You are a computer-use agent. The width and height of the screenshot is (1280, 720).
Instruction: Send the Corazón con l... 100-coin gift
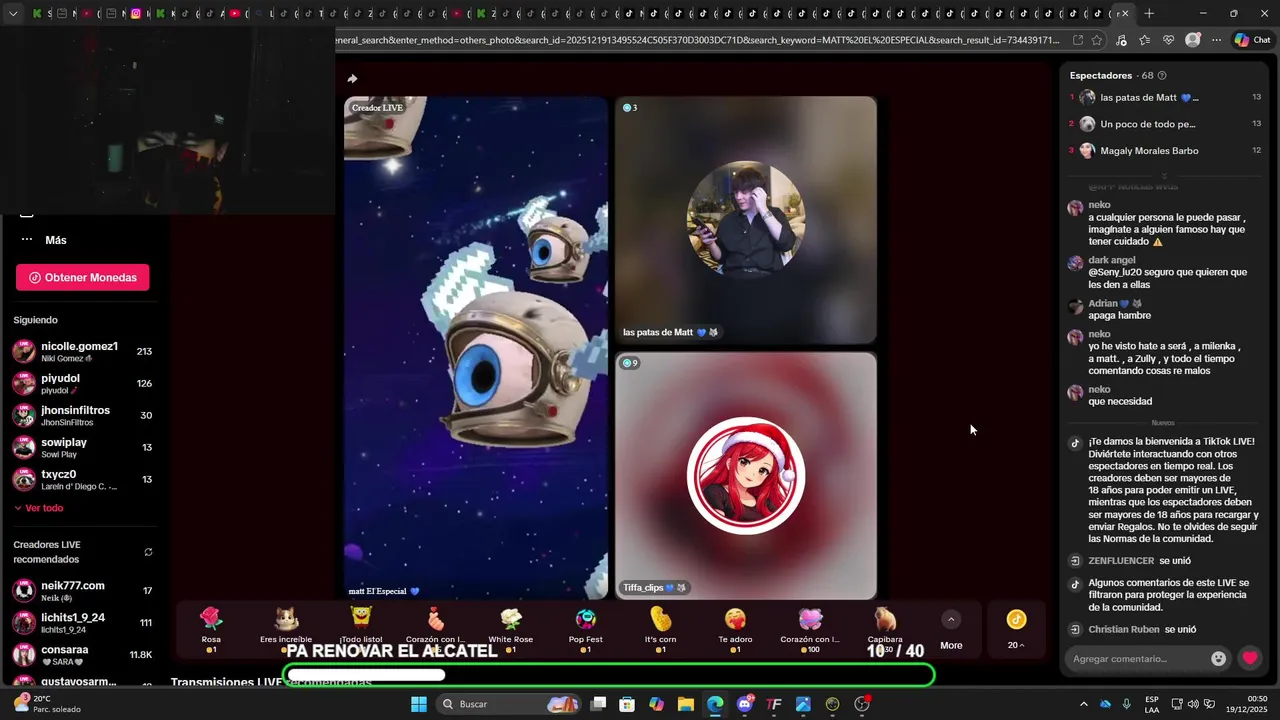coord(810,629)
